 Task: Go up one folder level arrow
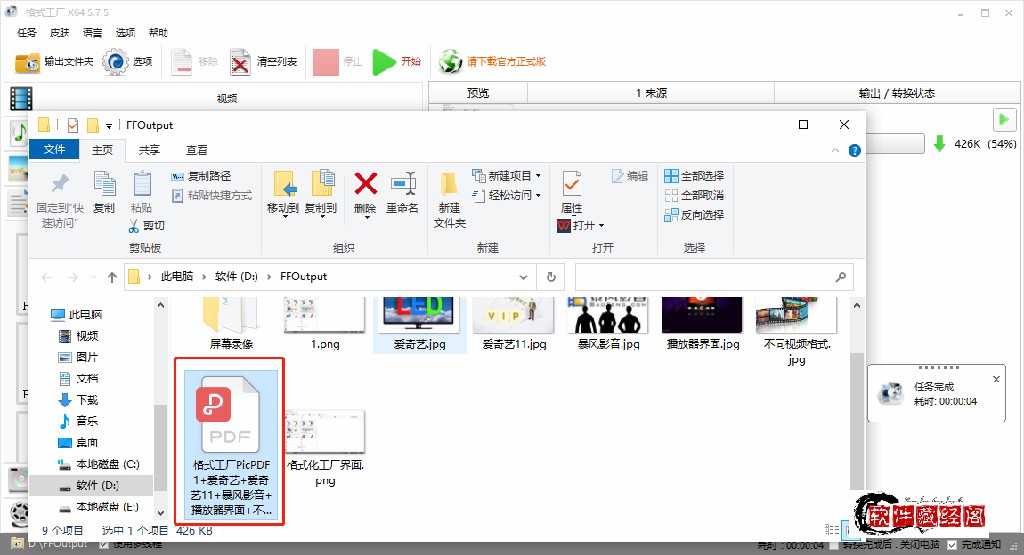coord(112,278)
